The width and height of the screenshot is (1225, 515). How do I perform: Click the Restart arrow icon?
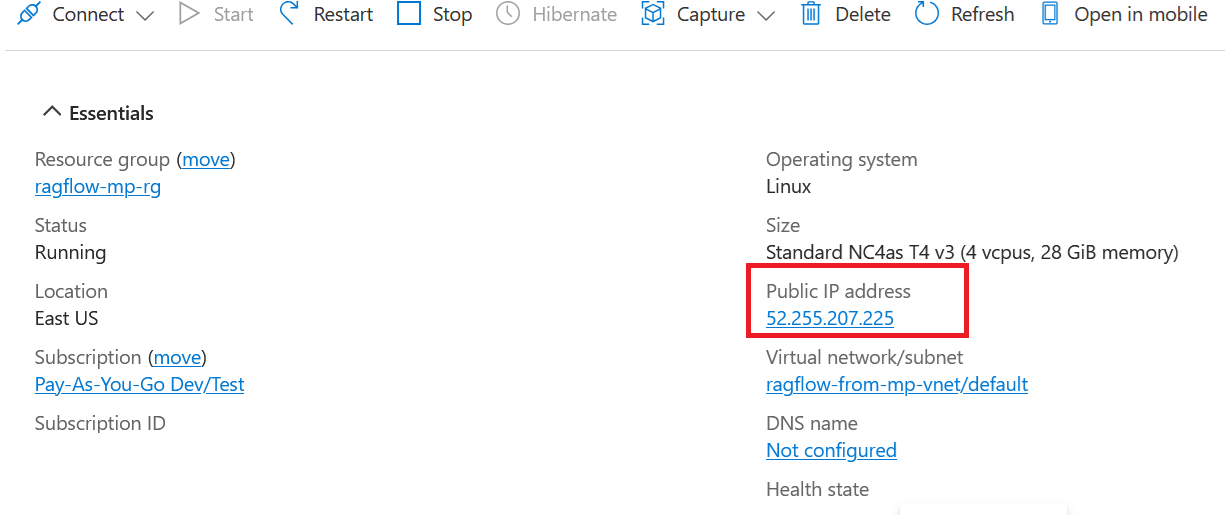(x=289, y=14)
